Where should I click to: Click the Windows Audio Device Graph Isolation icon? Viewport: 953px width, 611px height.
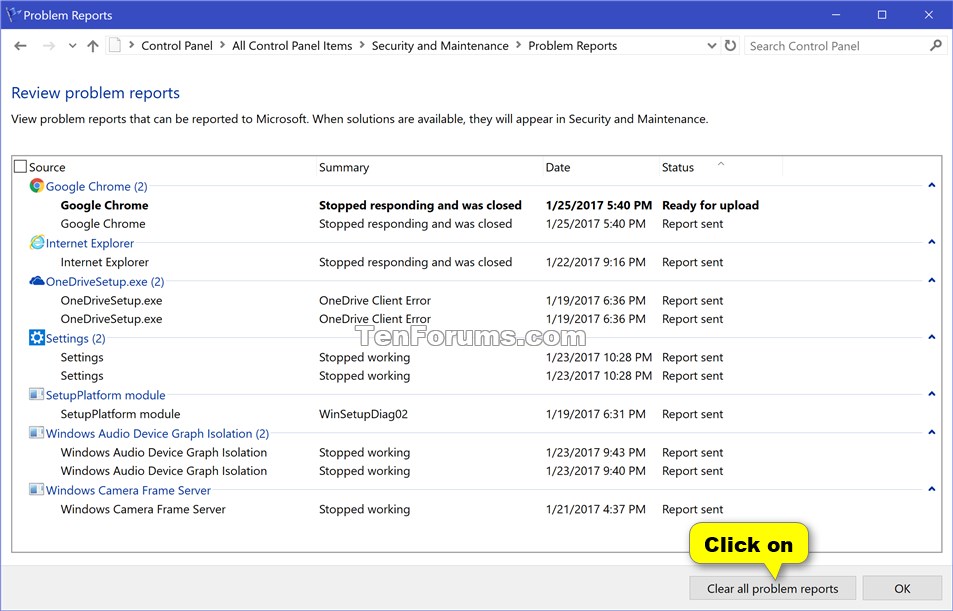(x=36, y=433)
